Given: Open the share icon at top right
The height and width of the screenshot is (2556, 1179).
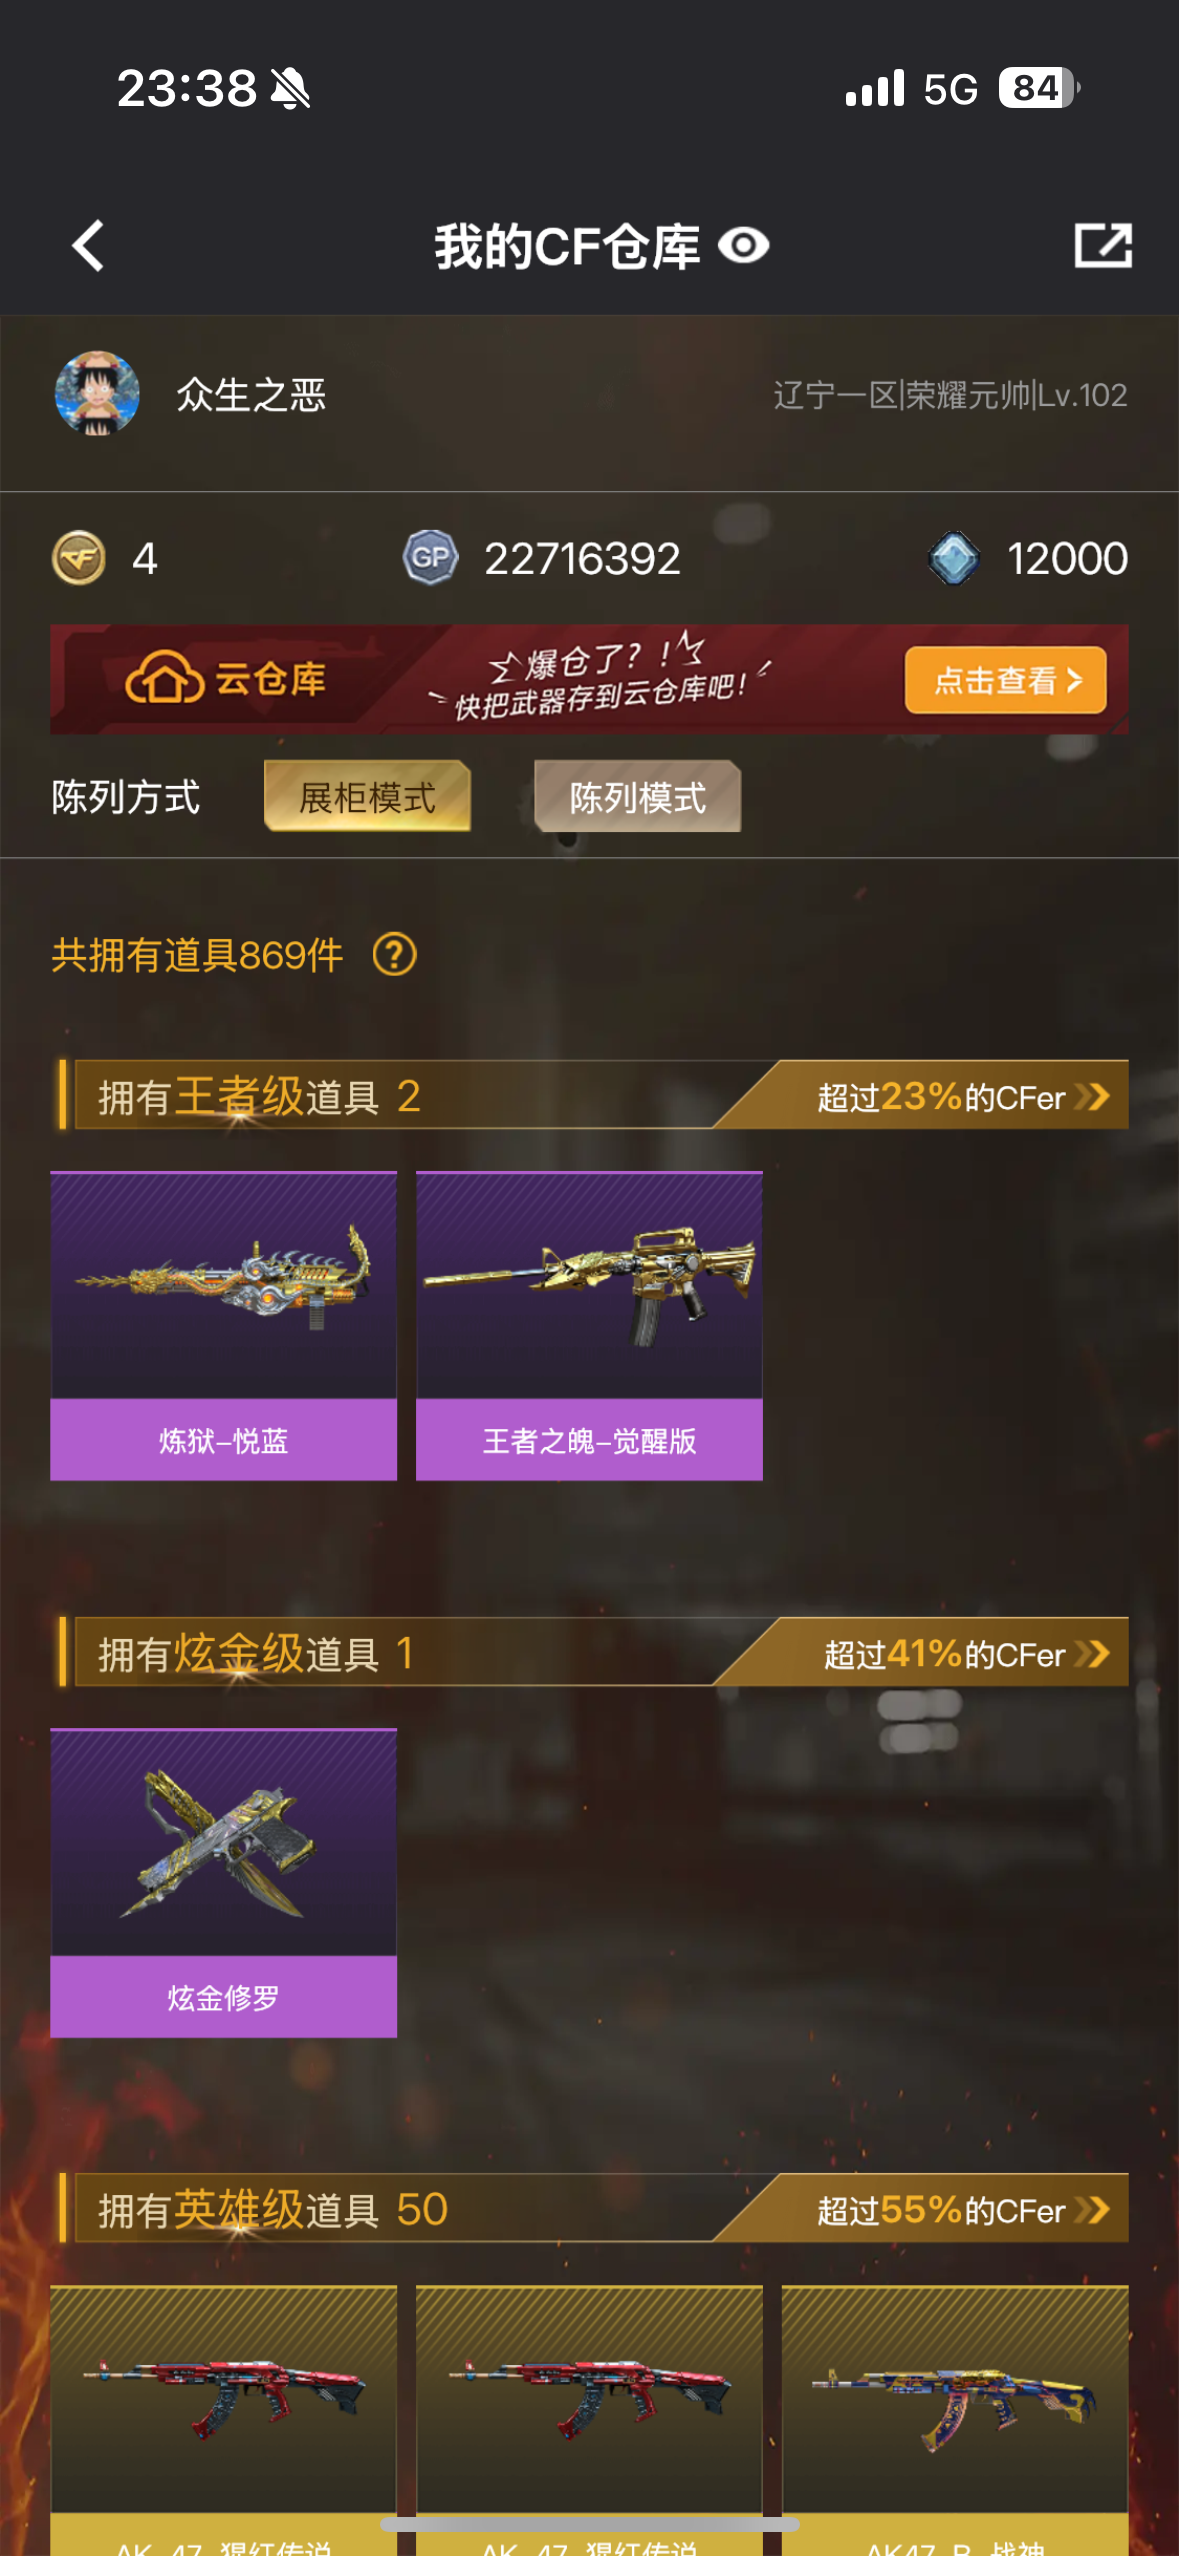Looking at the screenshot, I should click(1103, 246).
